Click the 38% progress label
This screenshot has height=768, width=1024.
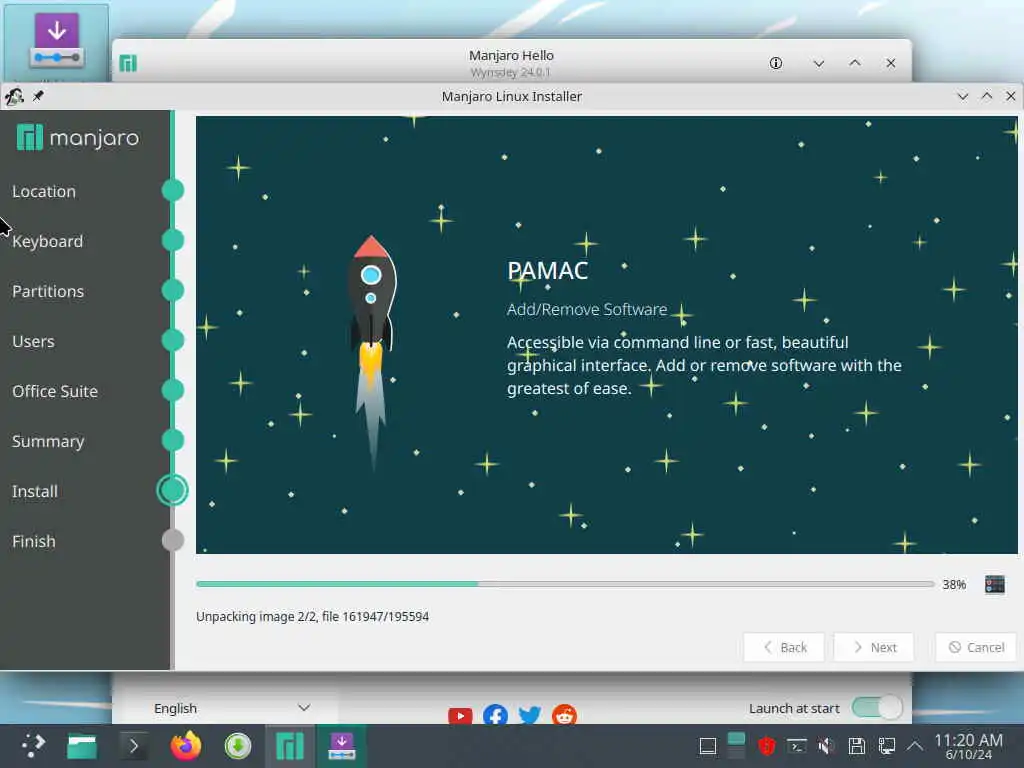click(954, 584)
